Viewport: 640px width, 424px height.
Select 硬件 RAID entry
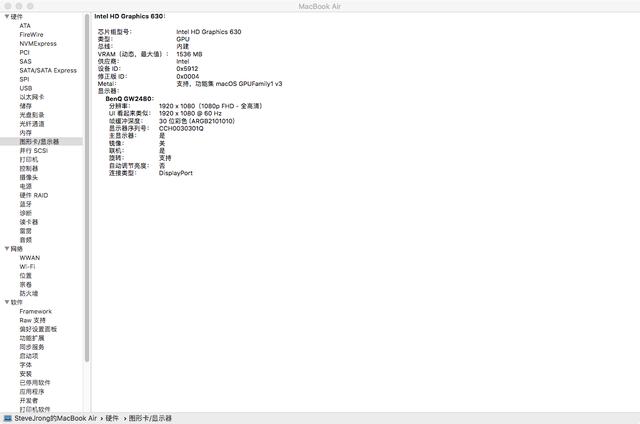[34, 195]
